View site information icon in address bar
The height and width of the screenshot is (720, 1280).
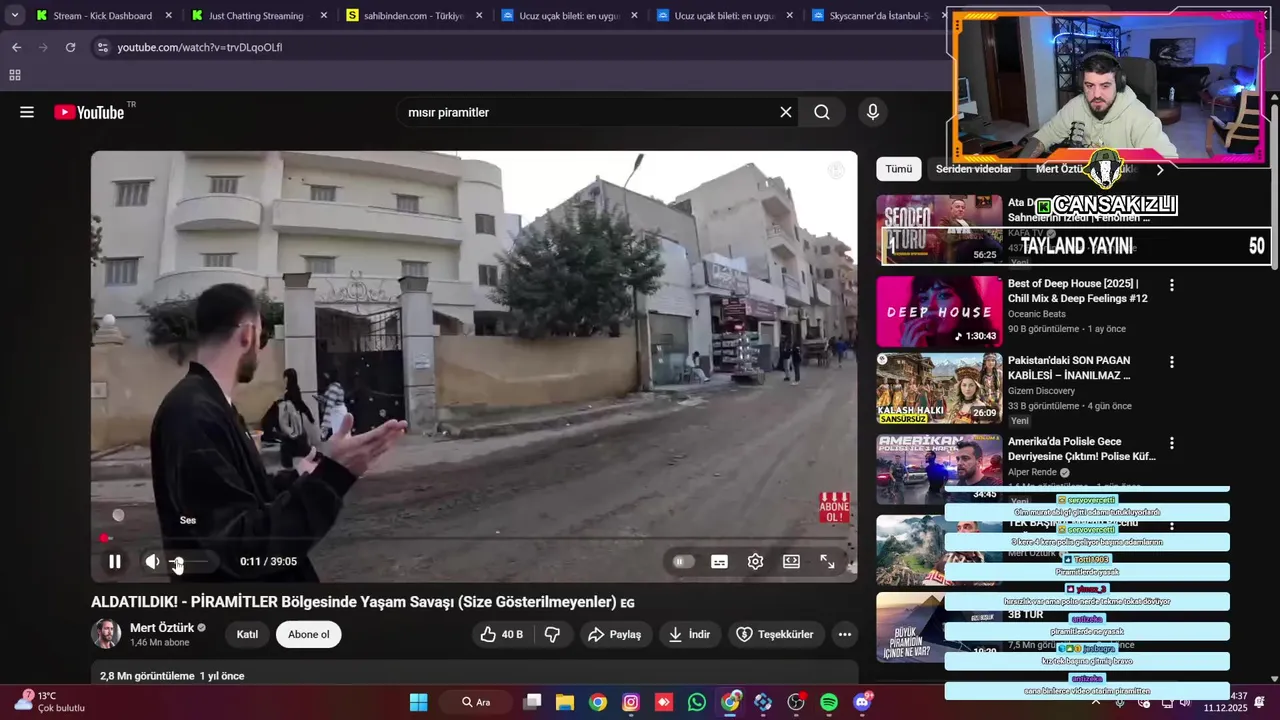click(x=102, y=47)
